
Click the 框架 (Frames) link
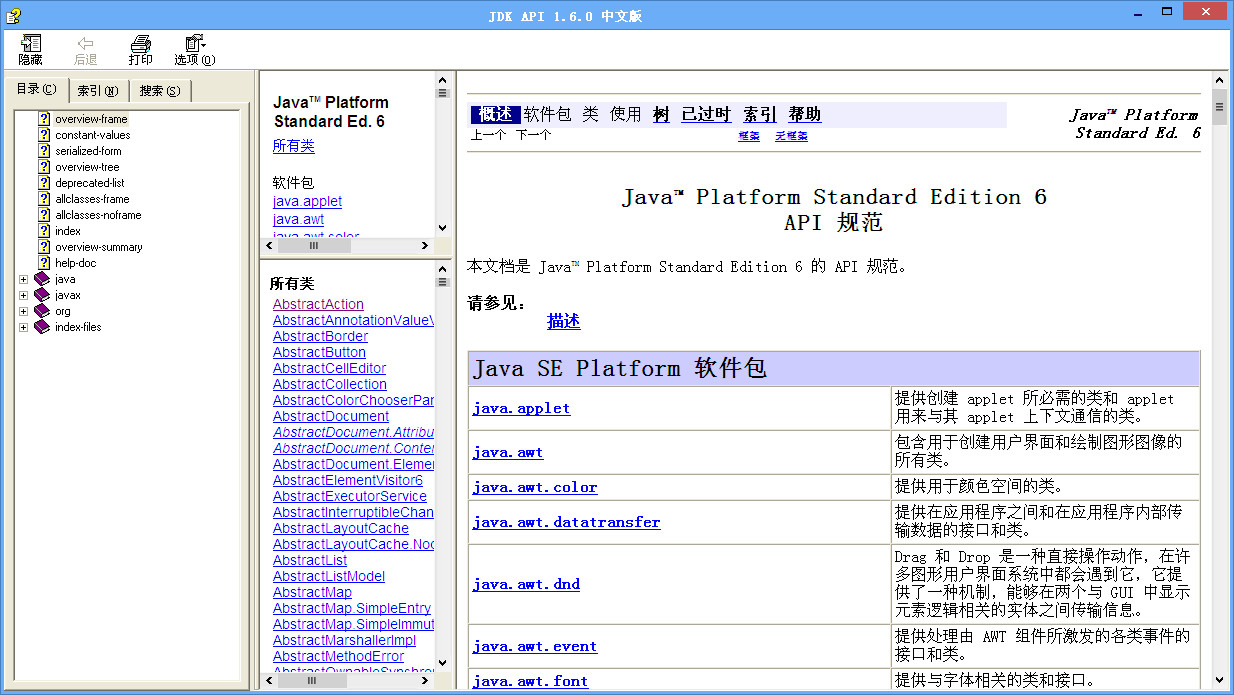[749, 136]
